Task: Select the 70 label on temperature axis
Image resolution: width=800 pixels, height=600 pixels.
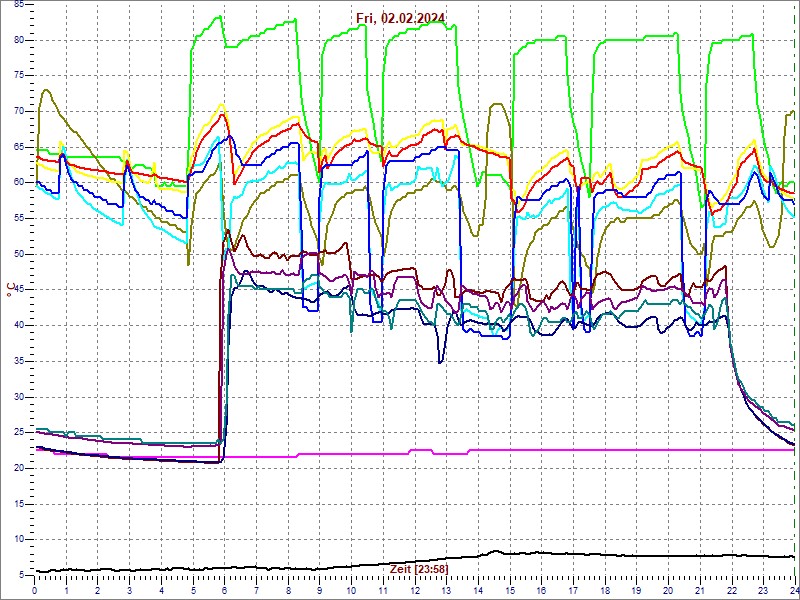Action: pyautogui.click(x=18, y=111)
